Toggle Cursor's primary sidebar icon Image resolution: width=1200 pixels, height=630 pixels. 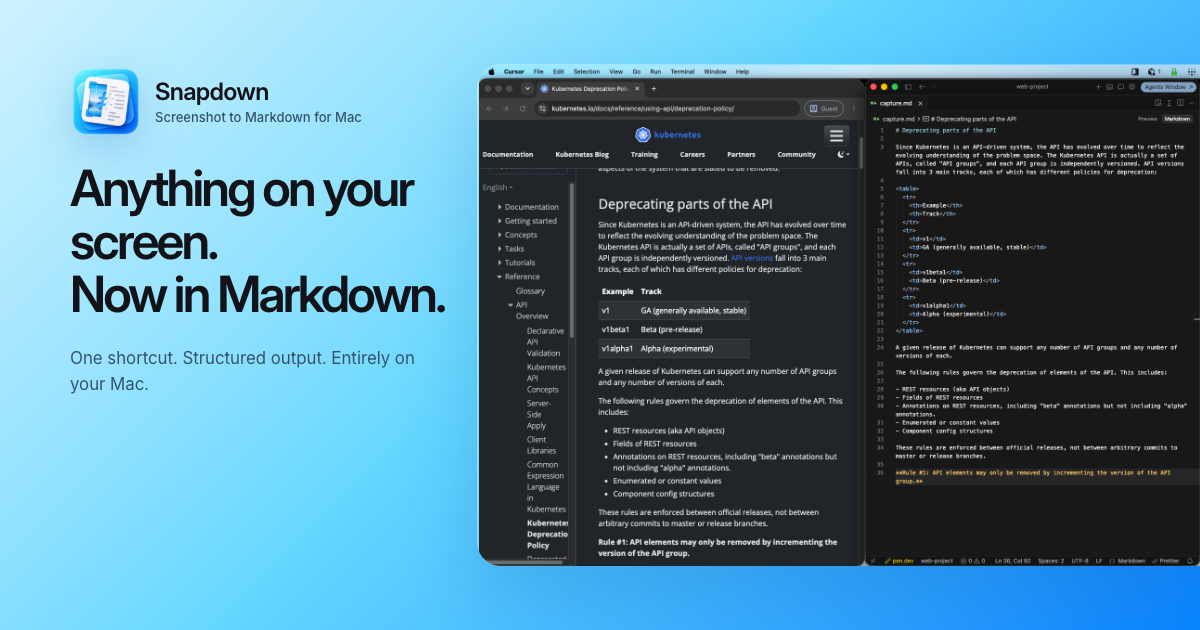908,87
